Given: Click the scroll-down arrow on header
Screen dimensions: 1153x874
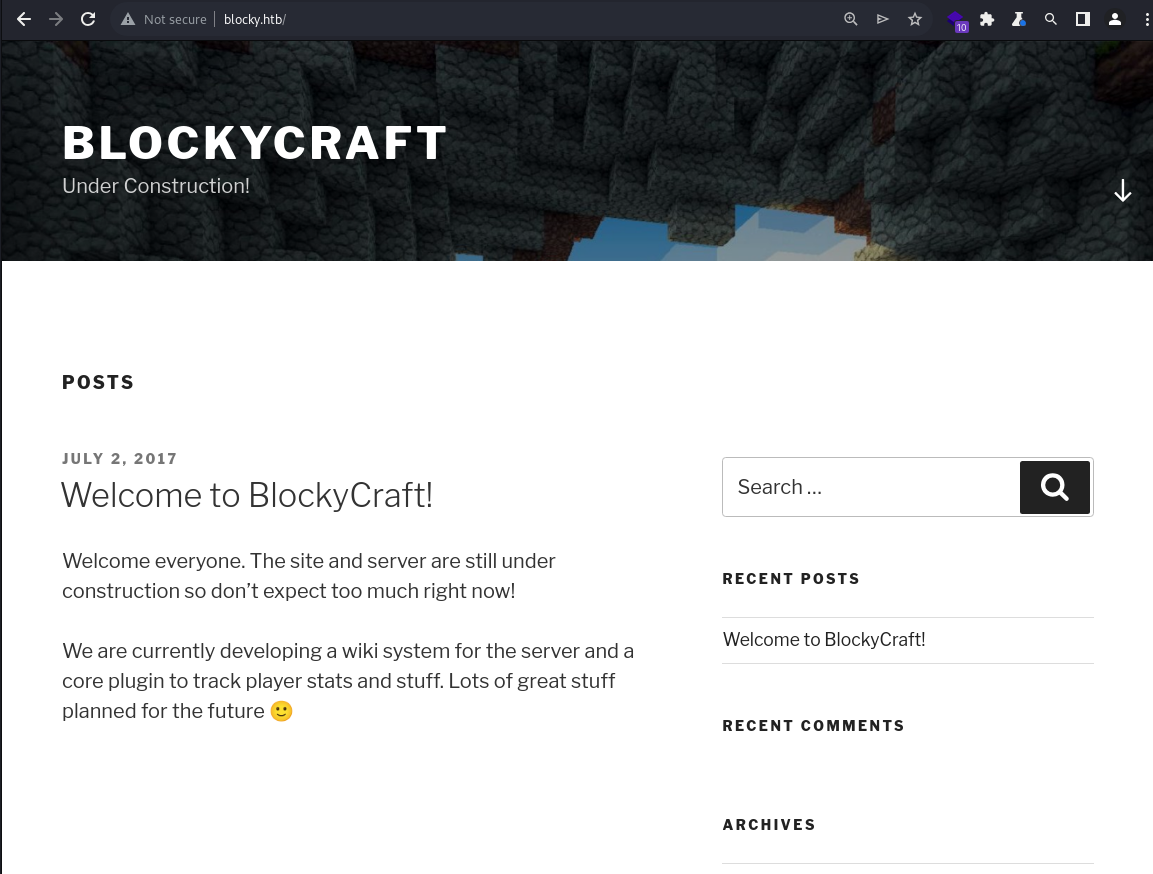Looking at the screenshot, I should [x=1123, y=190].
